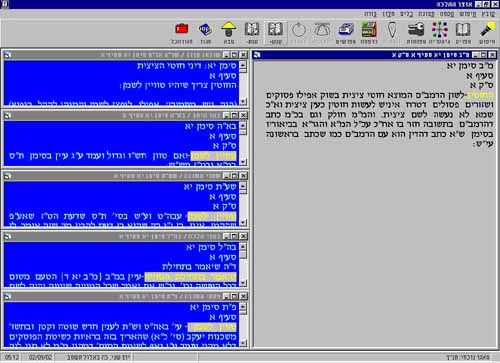Click the yellow flashlight search icon
This screenshot has height=363, width=500.
487,30
